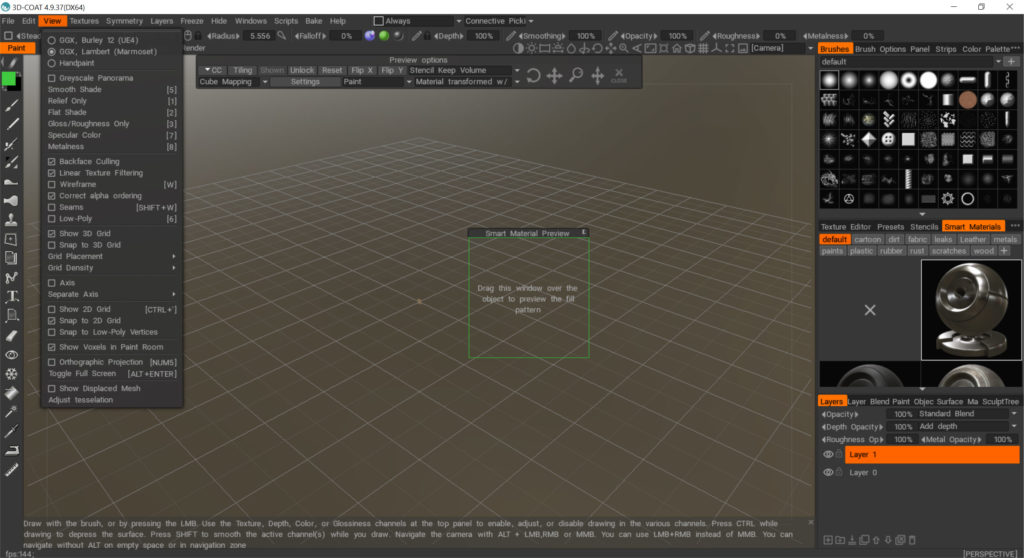The height and width of the screenshot is (558, 1024).
Task: Switch to the Stencils tab
Action: point(923,227)
